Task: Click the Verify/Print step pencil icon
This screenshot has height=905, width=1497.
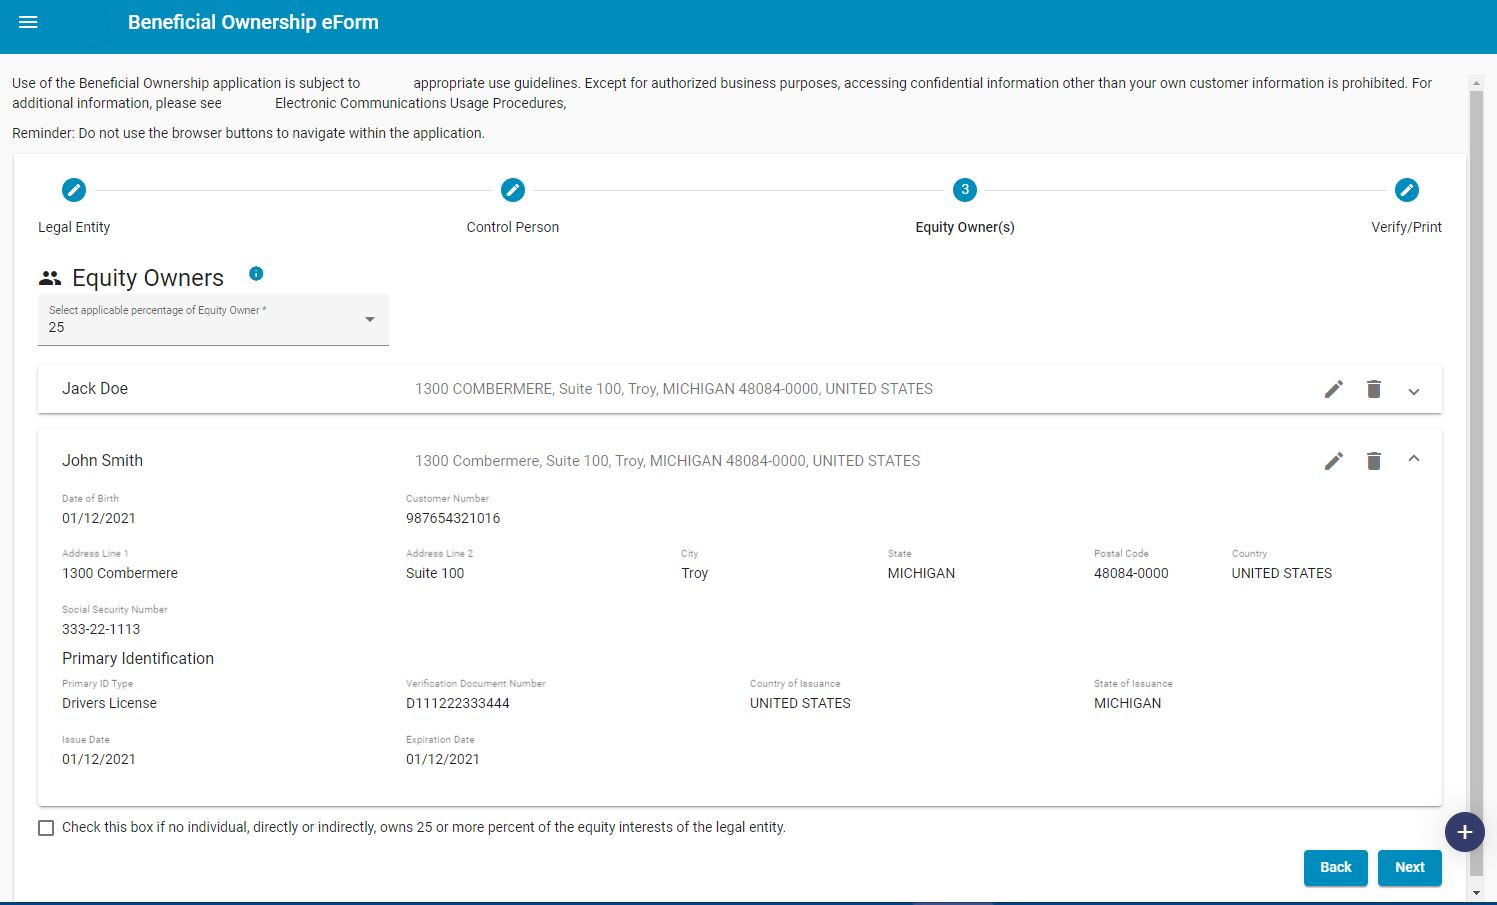Action: click(1407, 190)
